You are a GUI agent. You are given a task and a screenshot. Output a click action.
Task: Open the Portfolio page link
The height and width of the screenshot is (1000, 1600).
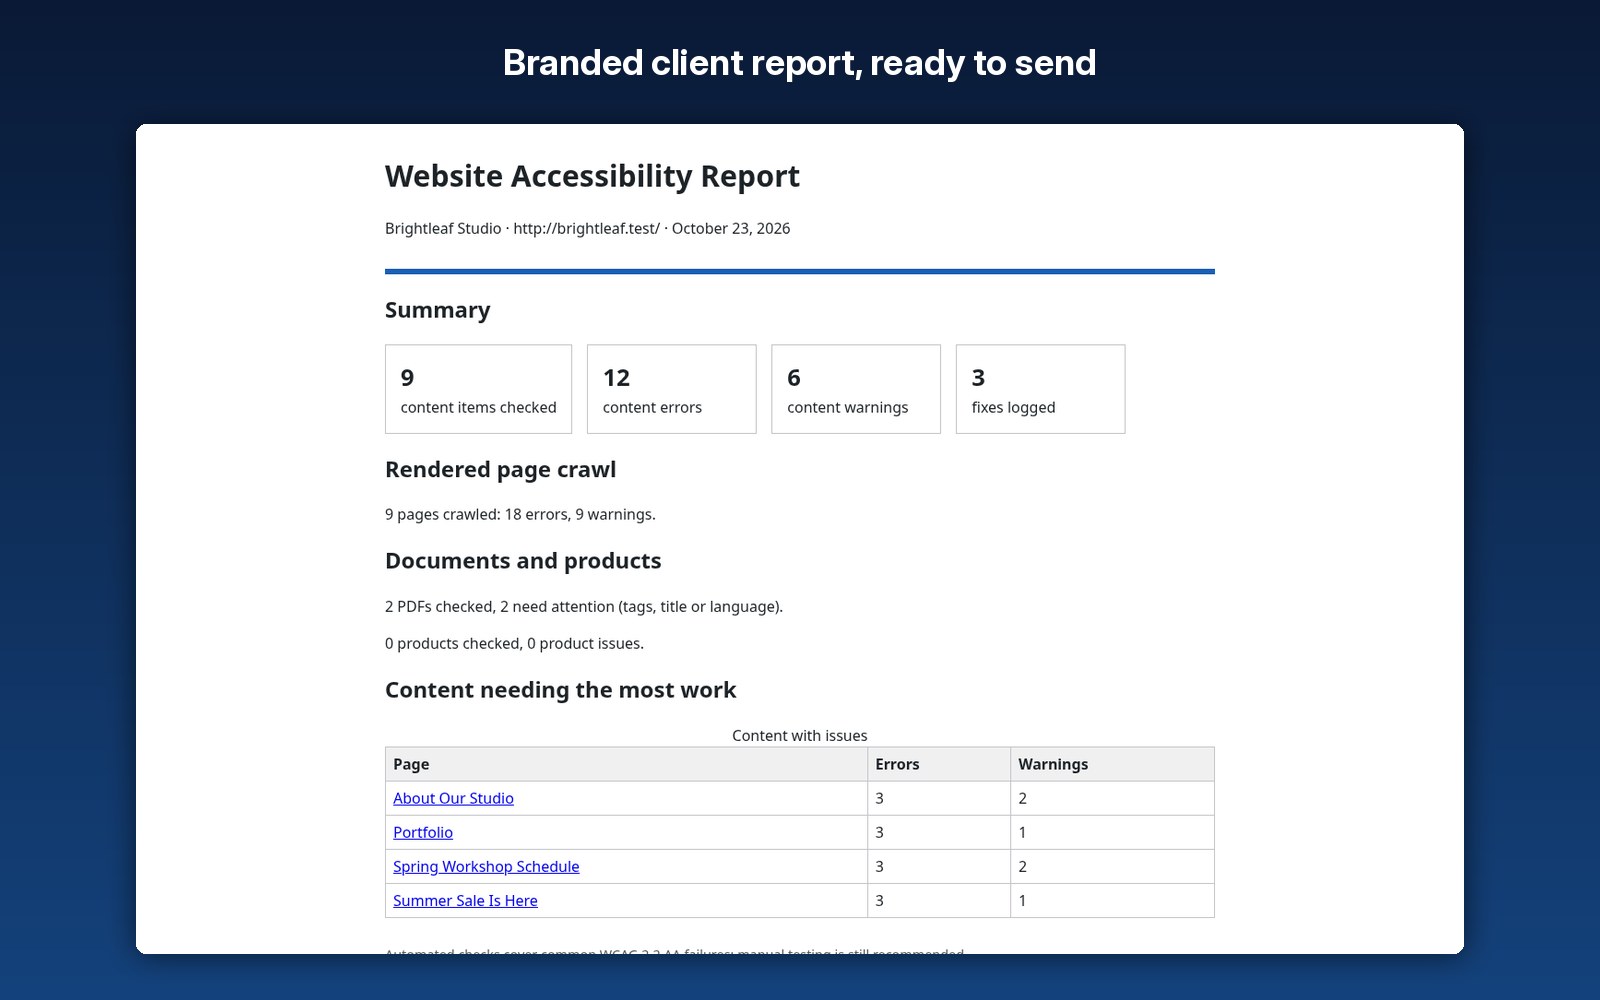(423, 832)
